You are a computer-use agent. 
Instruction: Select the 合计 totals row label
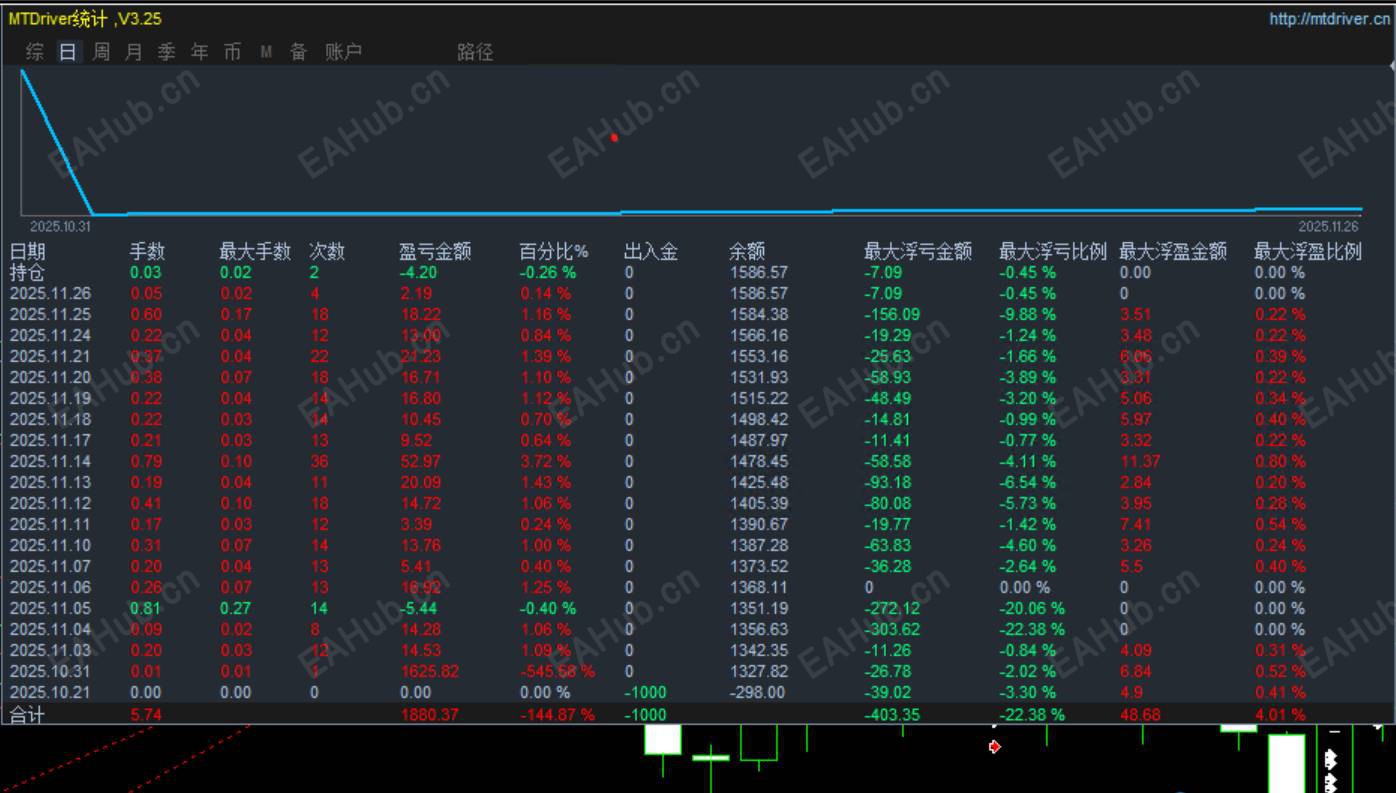pyautogui.click(x=28, y=714)
